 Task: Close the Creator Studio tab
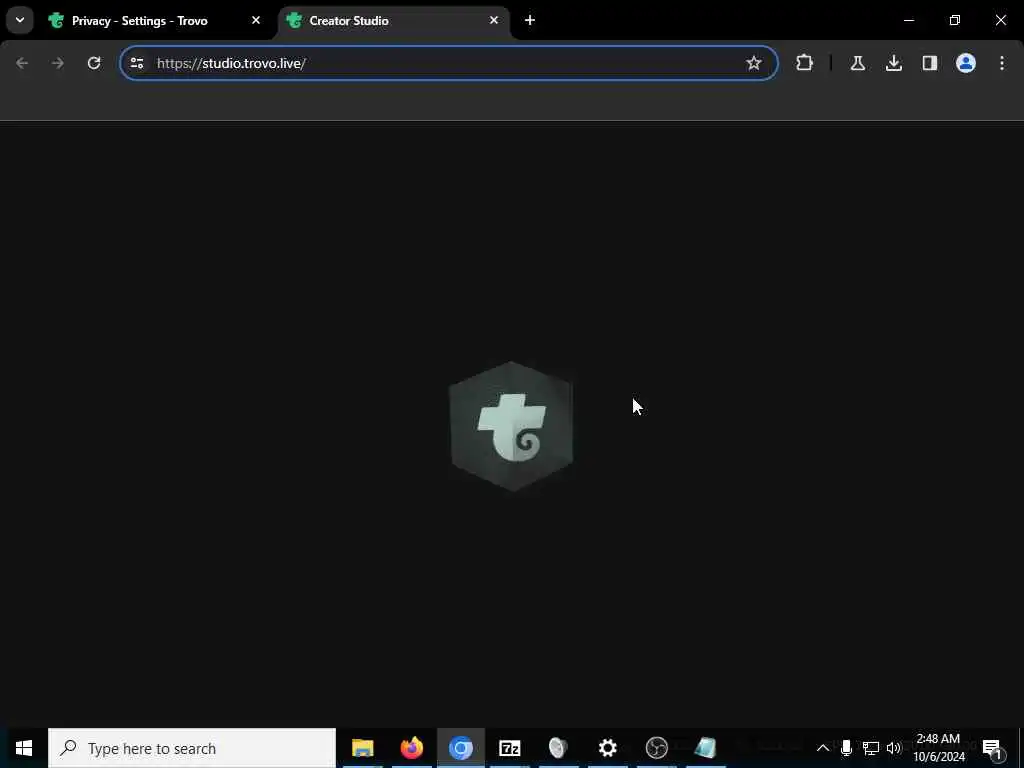pos(494,20)
